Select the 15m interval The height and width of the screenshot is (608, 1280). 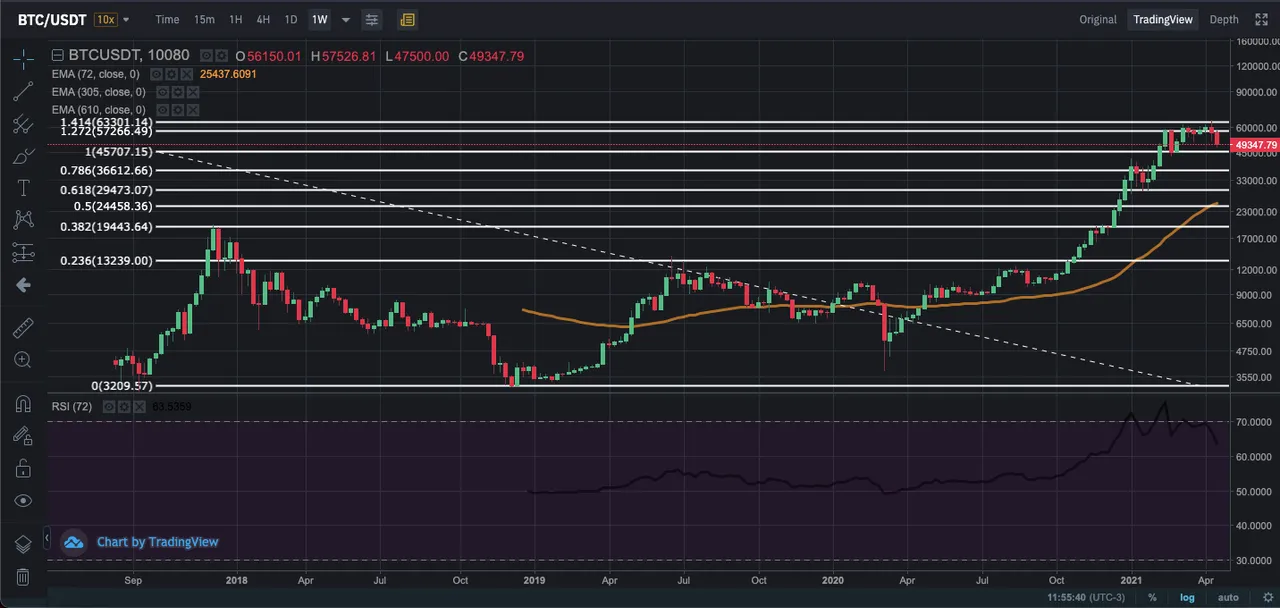coord(204,19)
